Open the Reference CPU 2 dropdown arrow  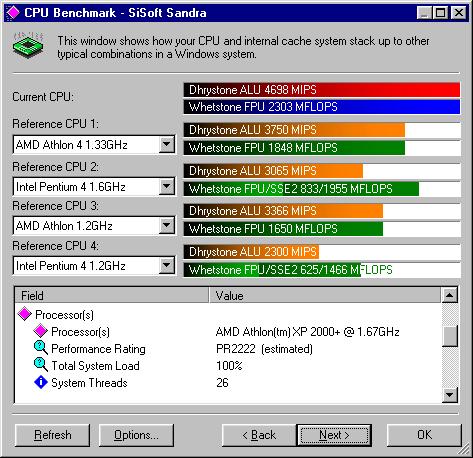(166, 186)
